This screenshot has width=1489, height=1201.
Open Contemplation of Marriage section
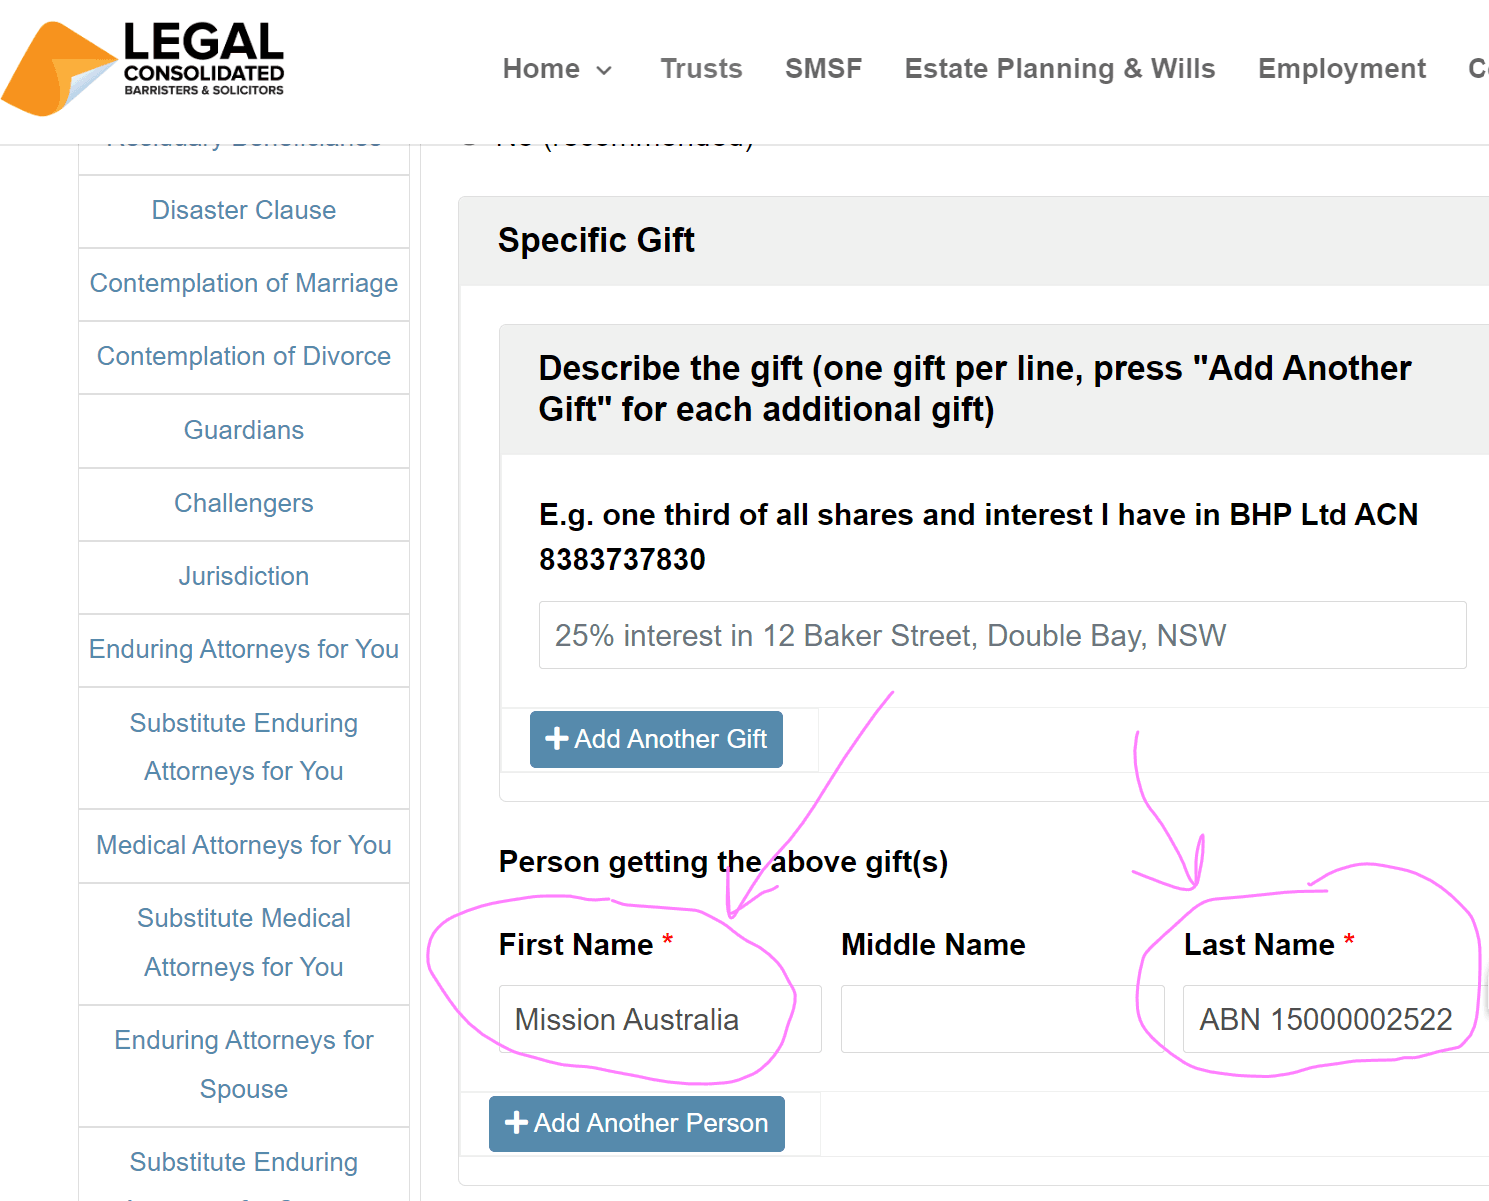(x=243, y=283)
